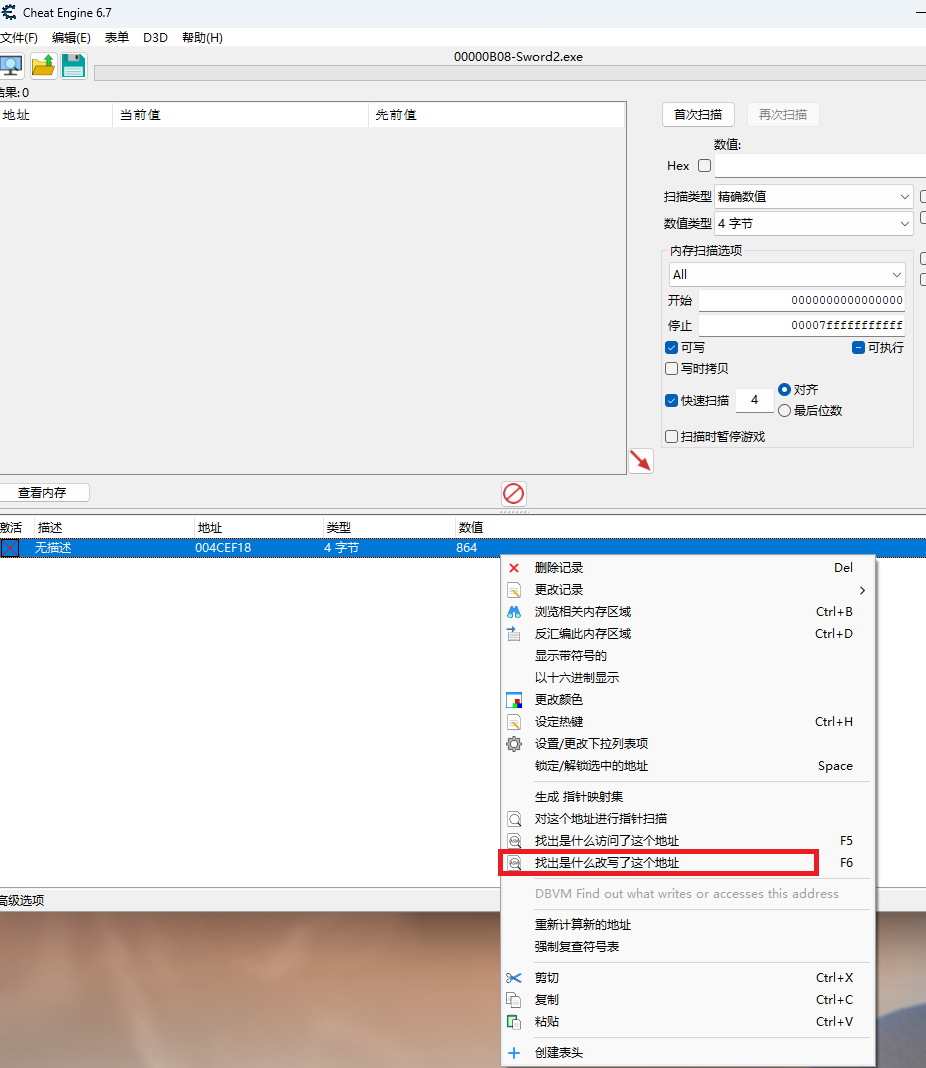Image resolution: width=926 pixels, height=1068 pixels.
Task: Open the process selection computer icon
Action: point(11,66)
